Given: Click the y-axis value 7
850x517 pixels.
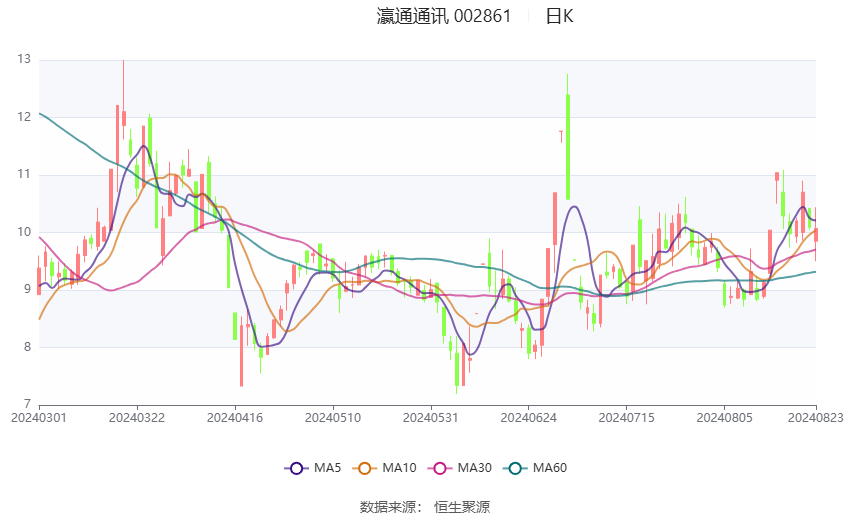Looking at the screenshot, I should coord(27,404).
